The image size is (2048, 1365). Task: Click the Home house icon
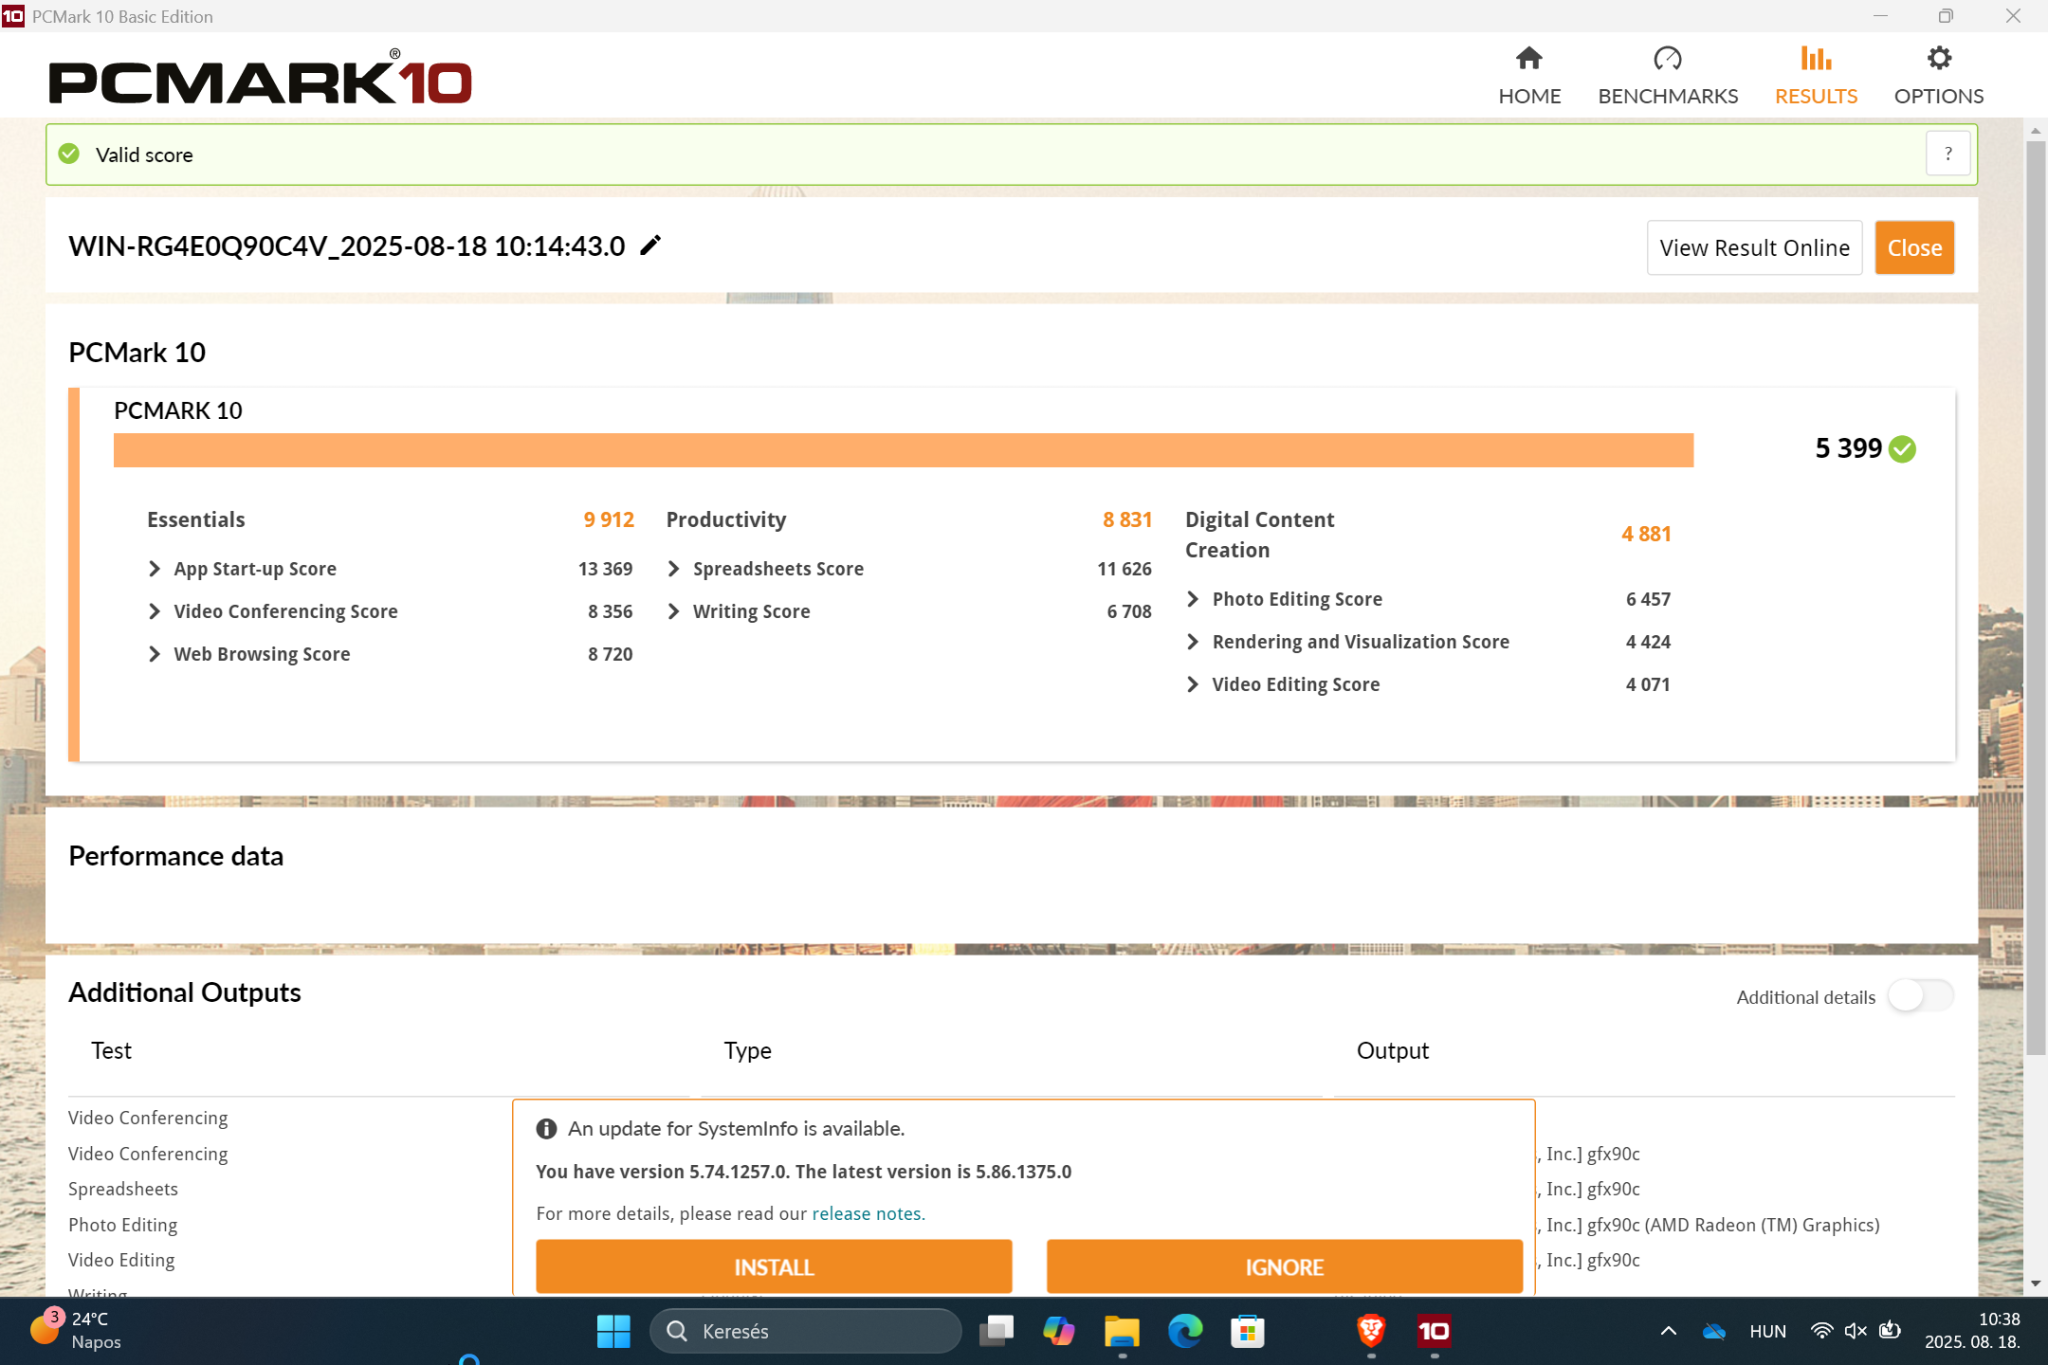[1528, 58]
